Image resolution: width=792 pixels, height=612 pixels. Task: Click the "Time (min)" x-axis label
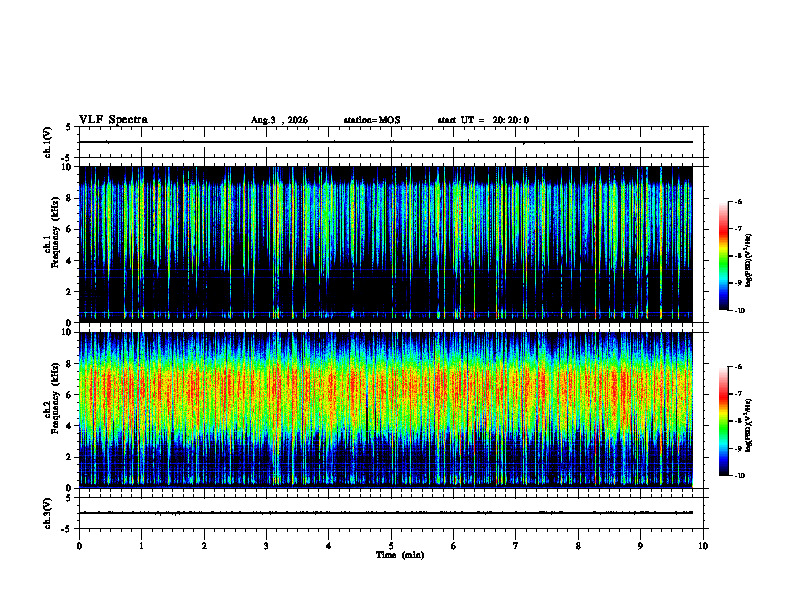click(400, 555)
